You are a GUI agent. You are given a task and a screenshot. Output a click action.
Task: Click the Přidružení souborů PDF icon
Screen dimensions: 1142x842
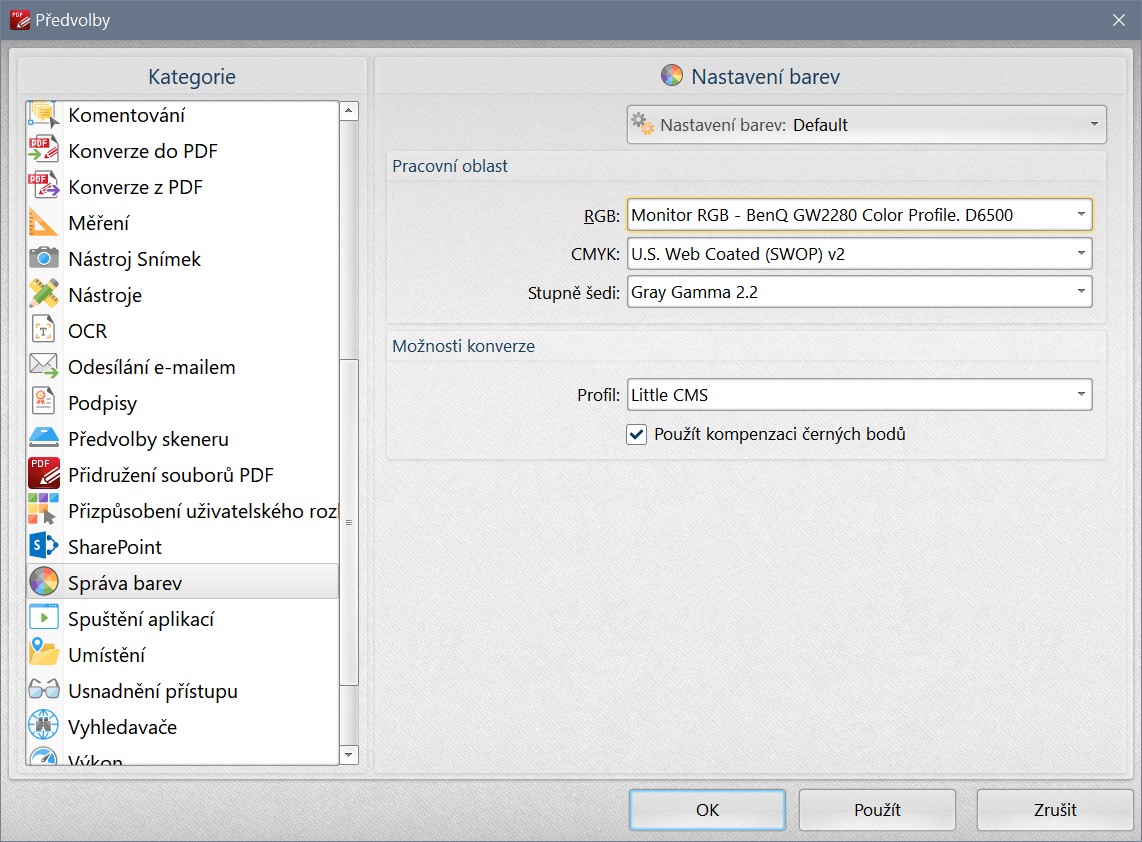pos(44,474)
